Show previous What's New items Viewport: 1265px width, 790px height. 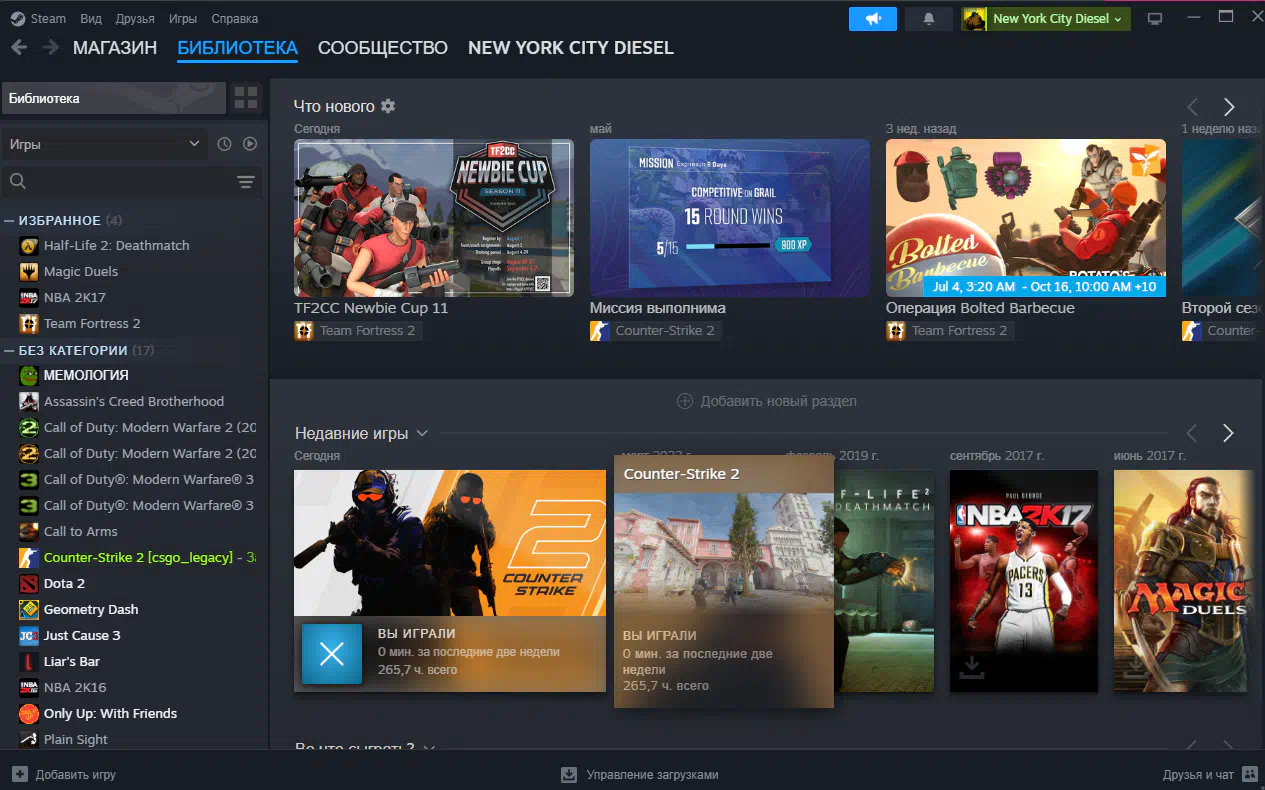[1192, 107]
